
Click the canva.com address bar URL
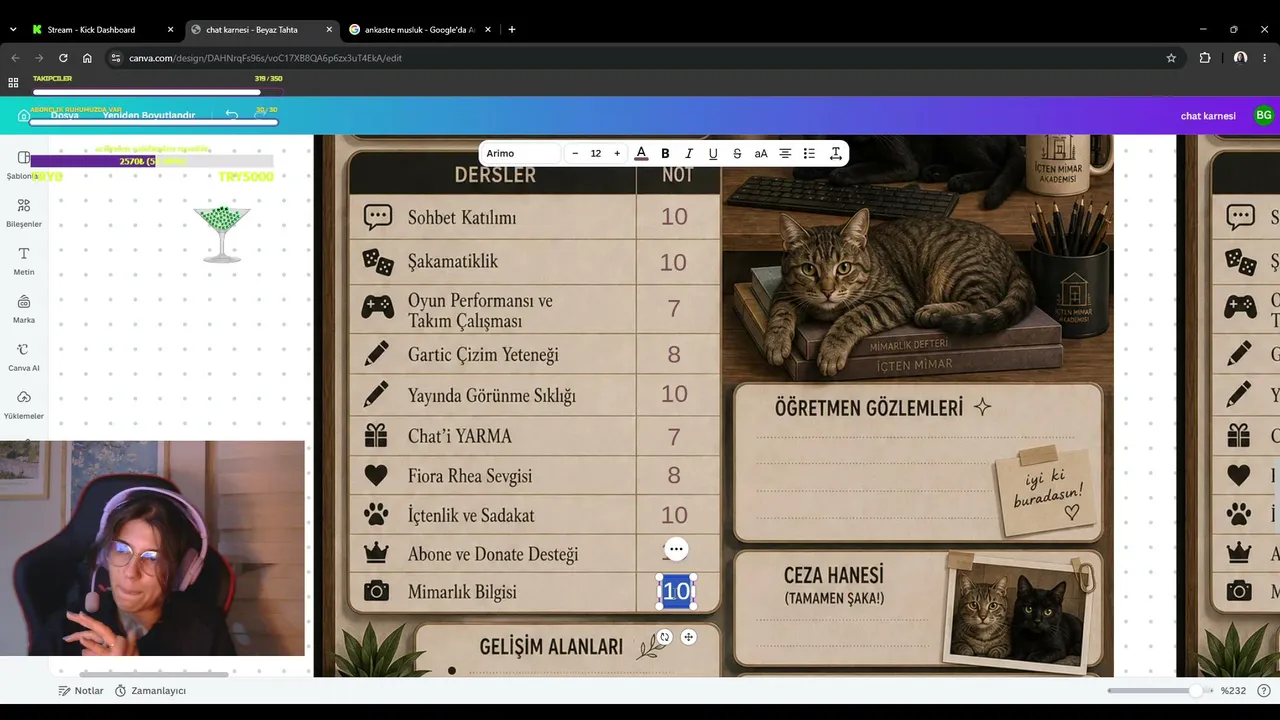coord(265,58)
